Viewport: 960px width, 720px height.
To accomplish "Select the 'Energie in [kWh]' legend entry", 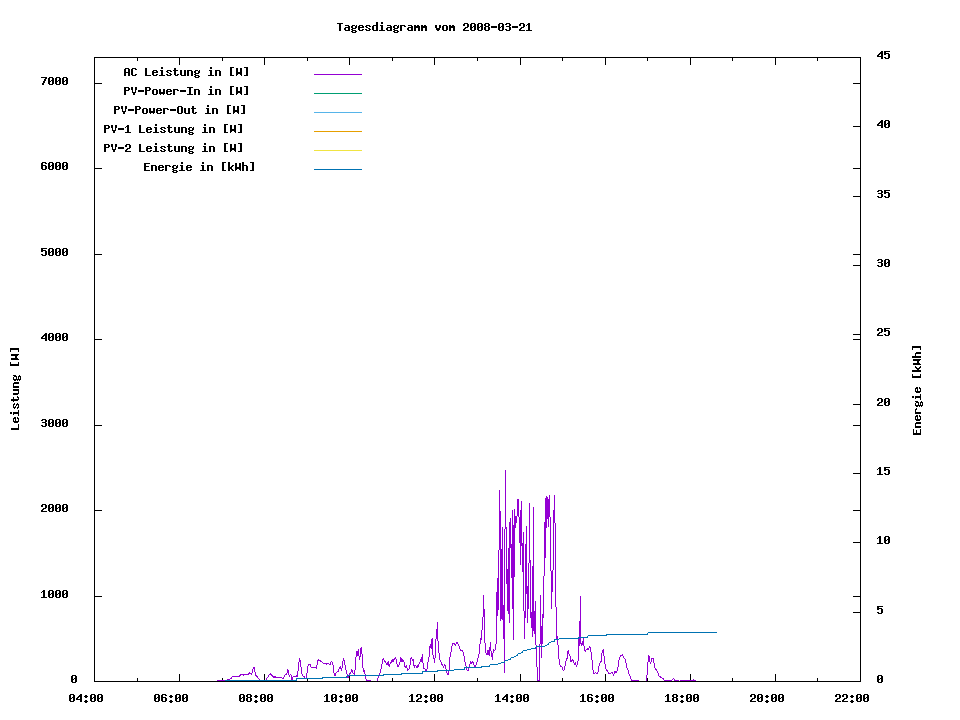I will (199, 167).
